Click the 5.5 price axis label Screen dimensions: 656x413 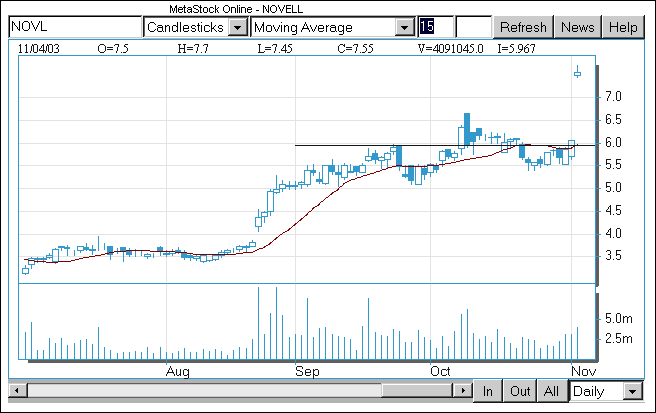(x=613, y=165)
